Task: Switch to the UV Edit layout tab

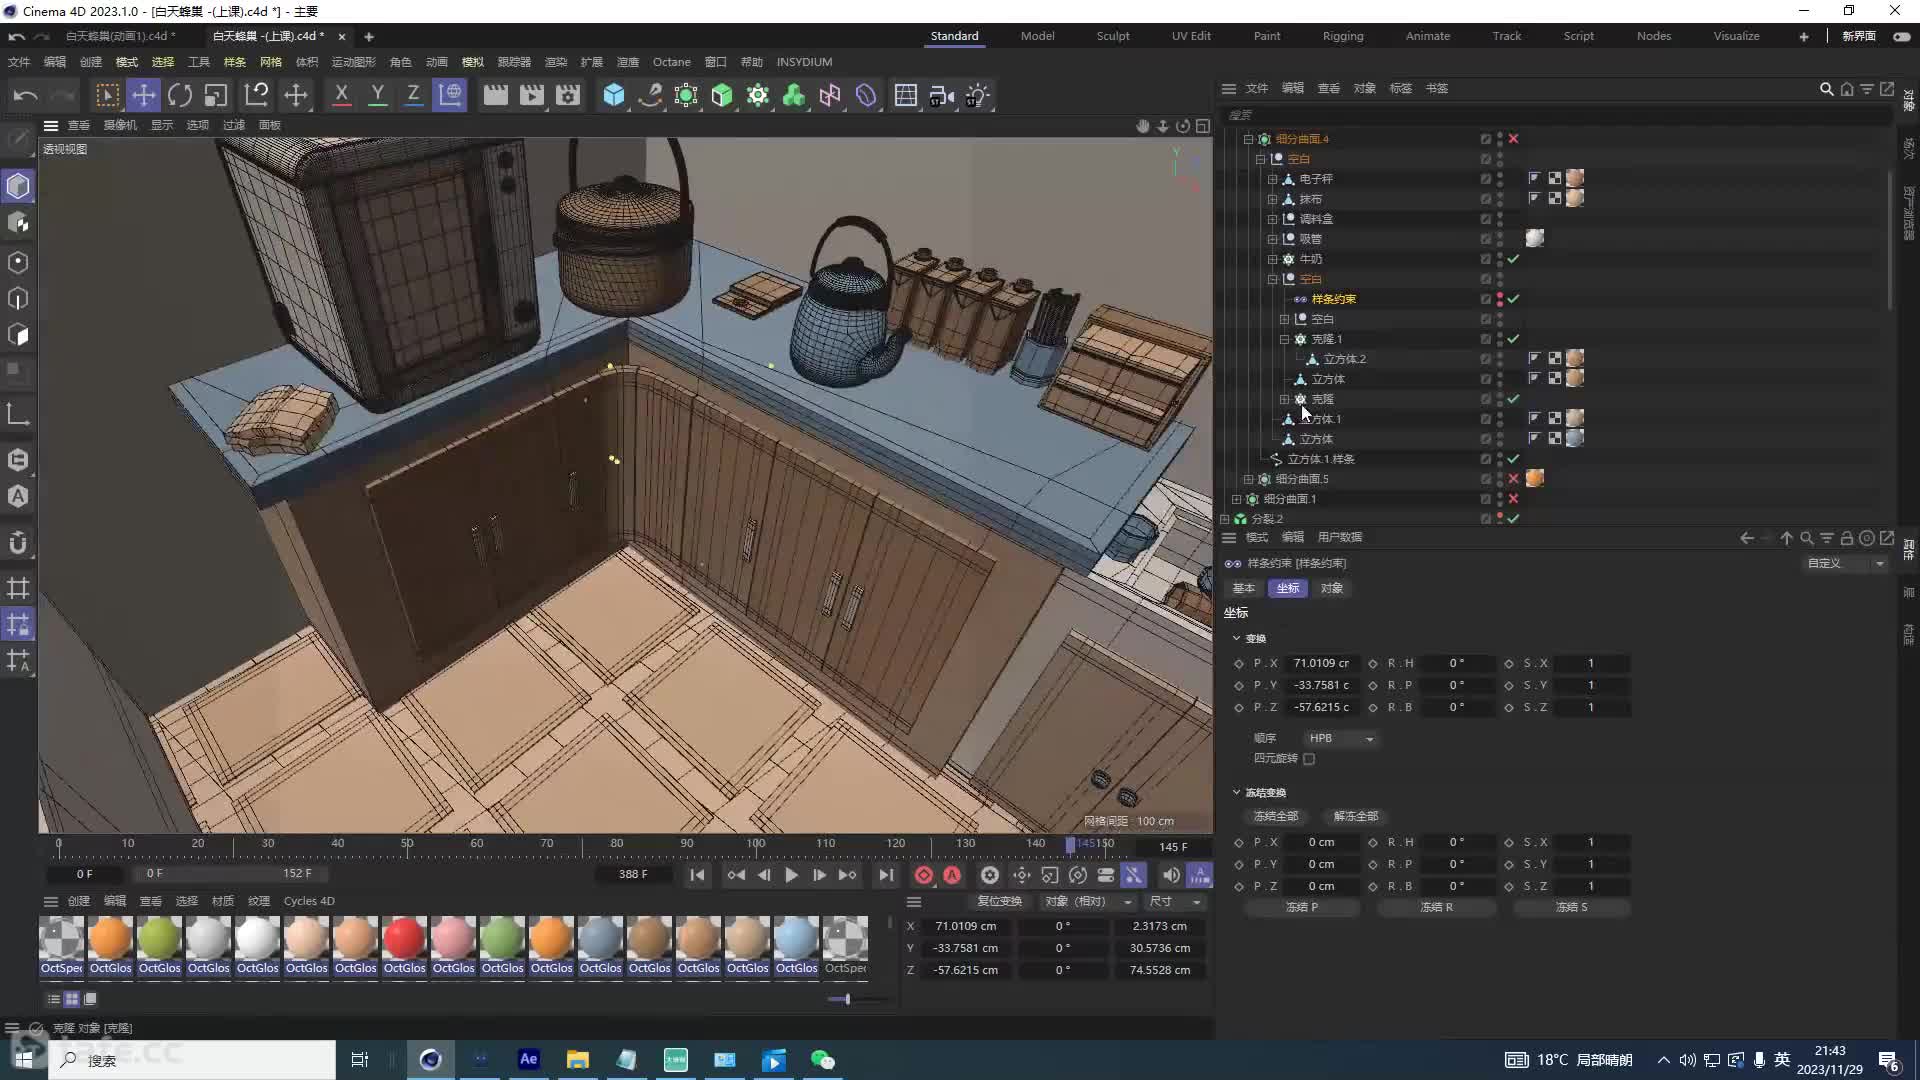Action: (1191, 36)
